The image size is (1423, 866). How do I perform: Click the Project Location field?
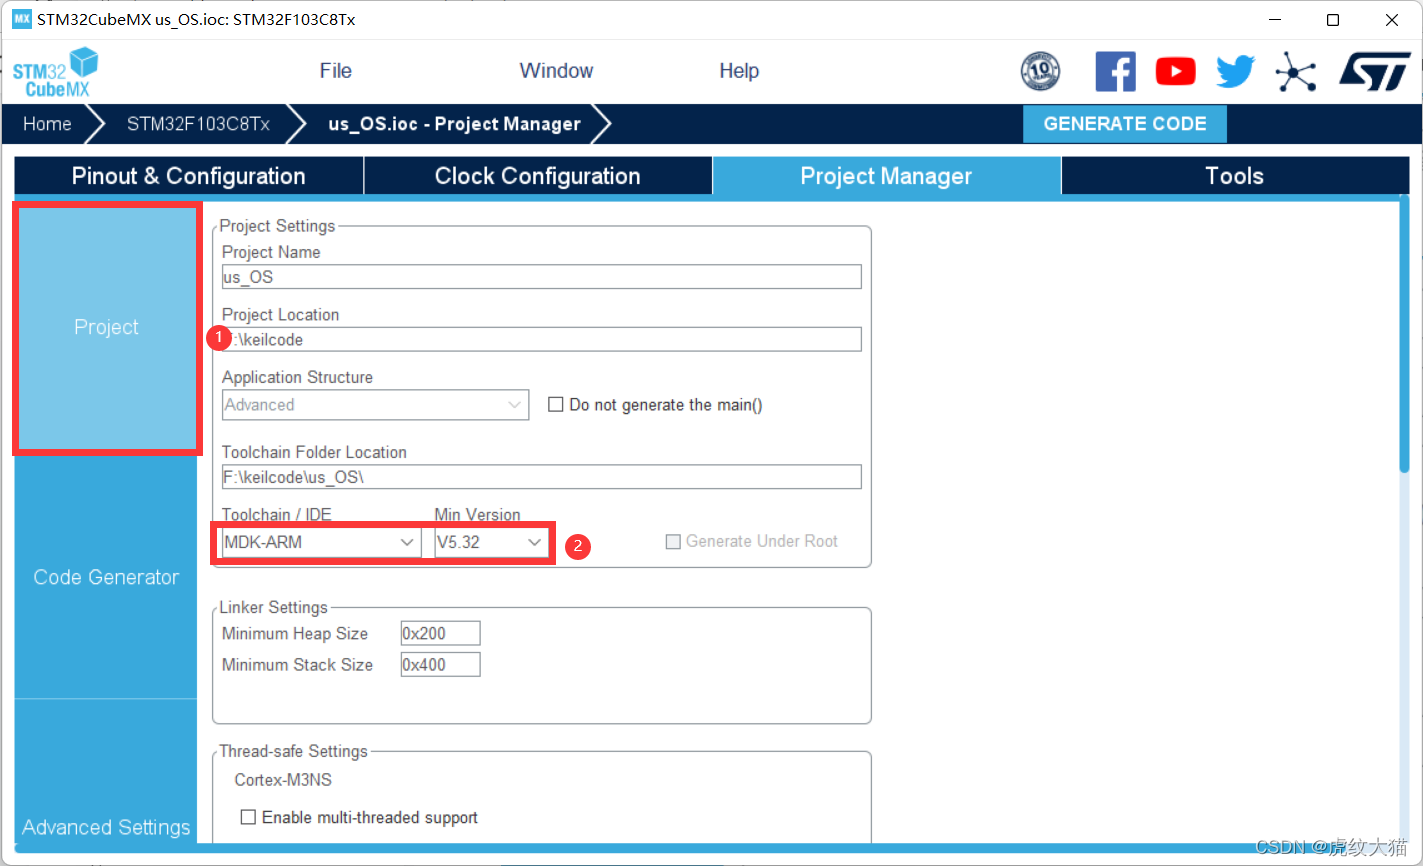[x=541, y=340]
